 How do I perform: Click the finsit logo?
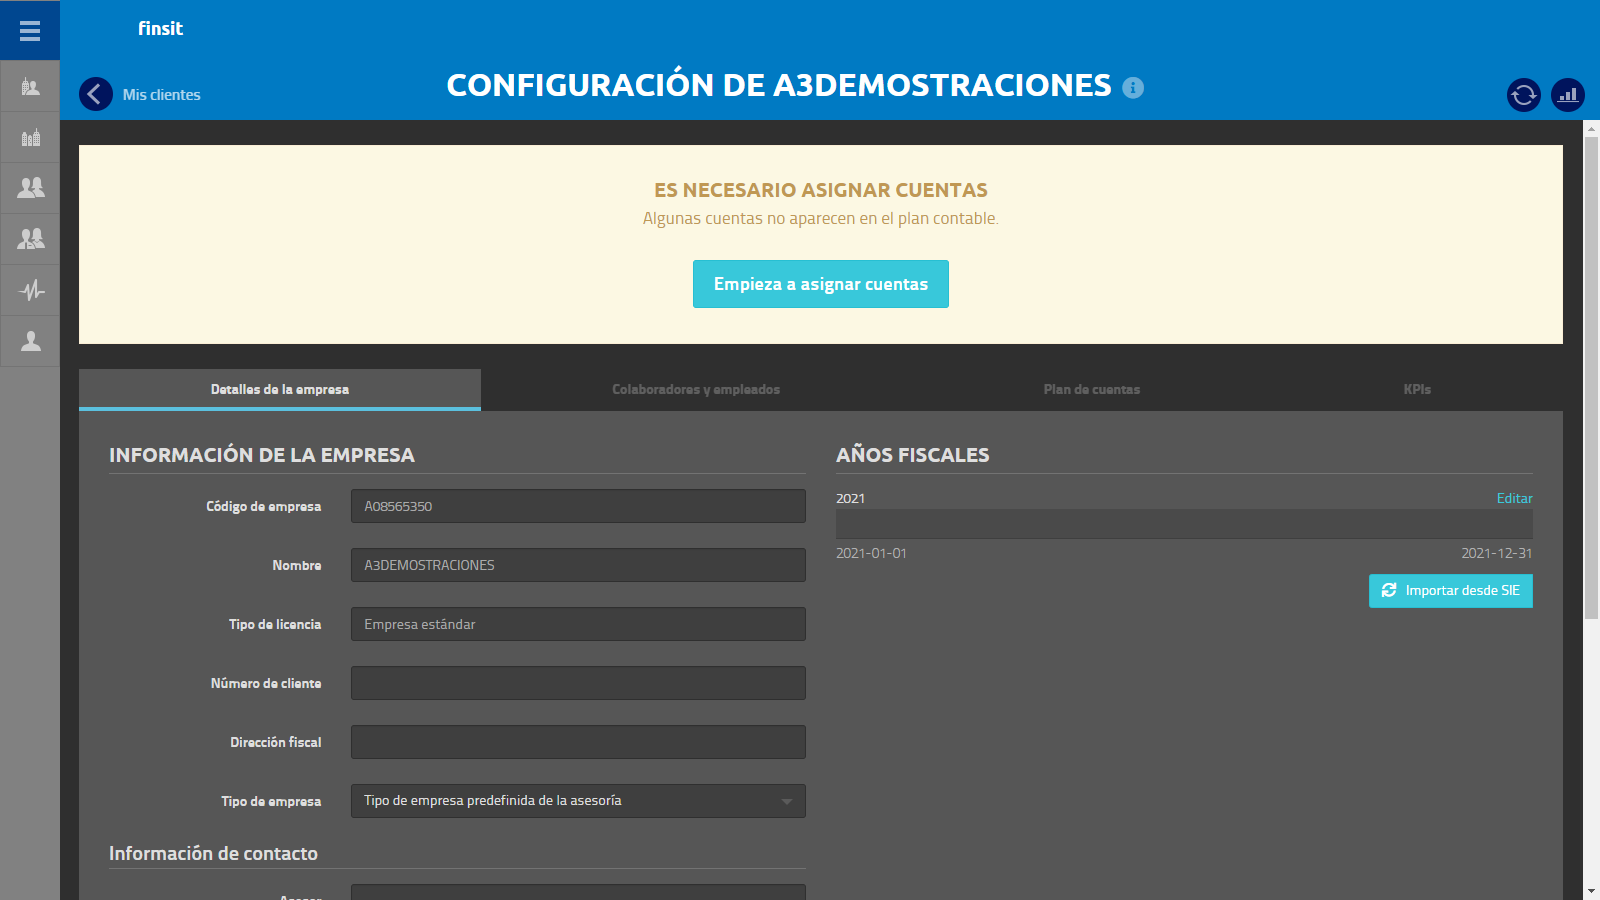tap(160, 28)
